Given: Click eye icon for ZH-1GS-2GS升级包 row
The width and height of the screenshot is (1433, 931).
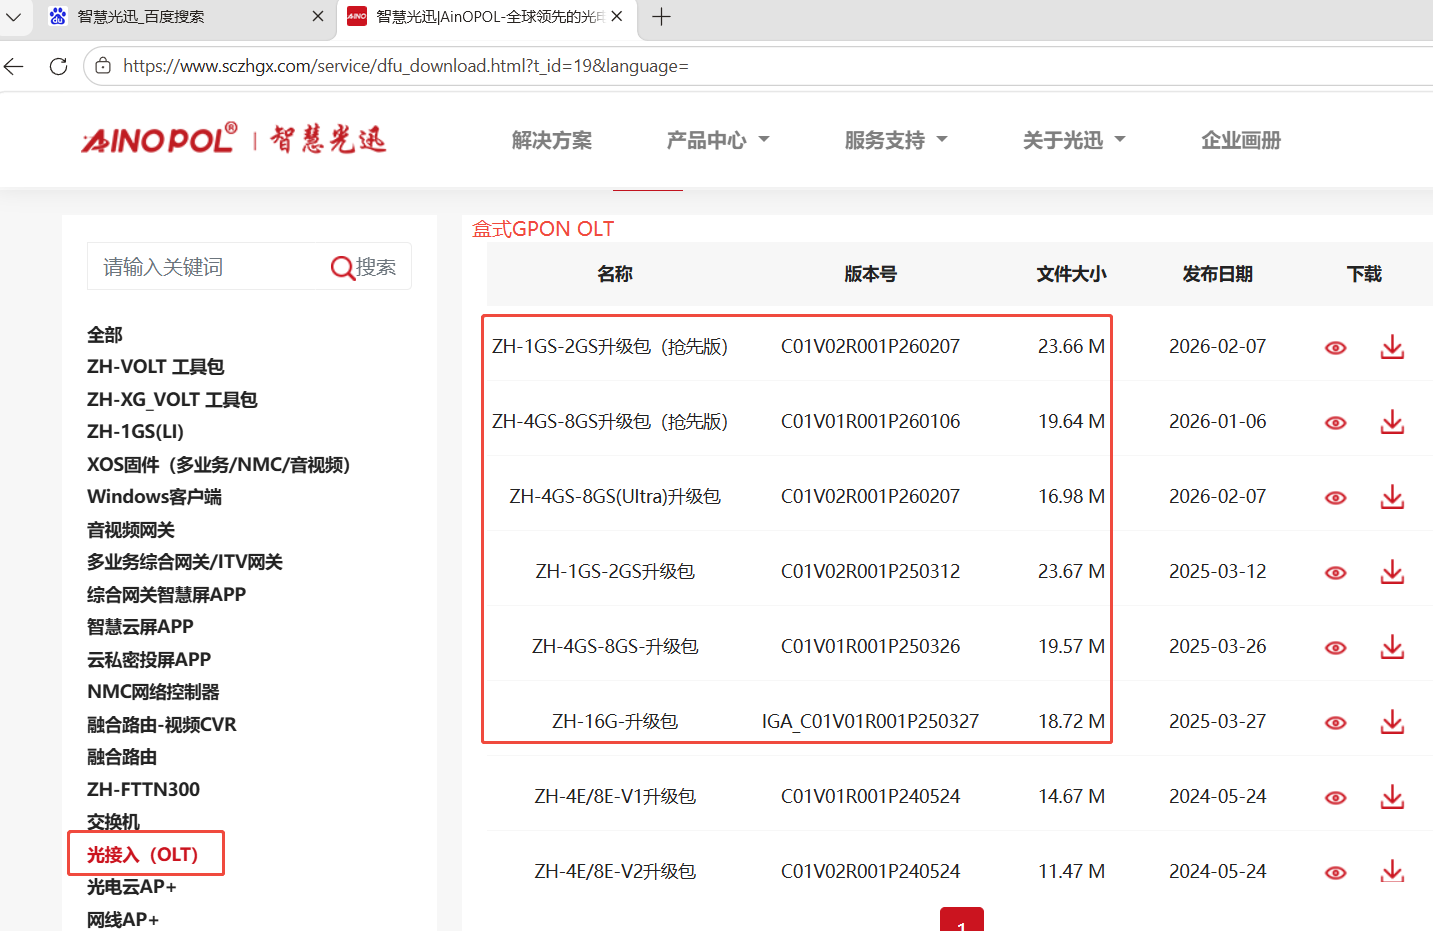Looking at the screenshot, I should pos(1335,573).
